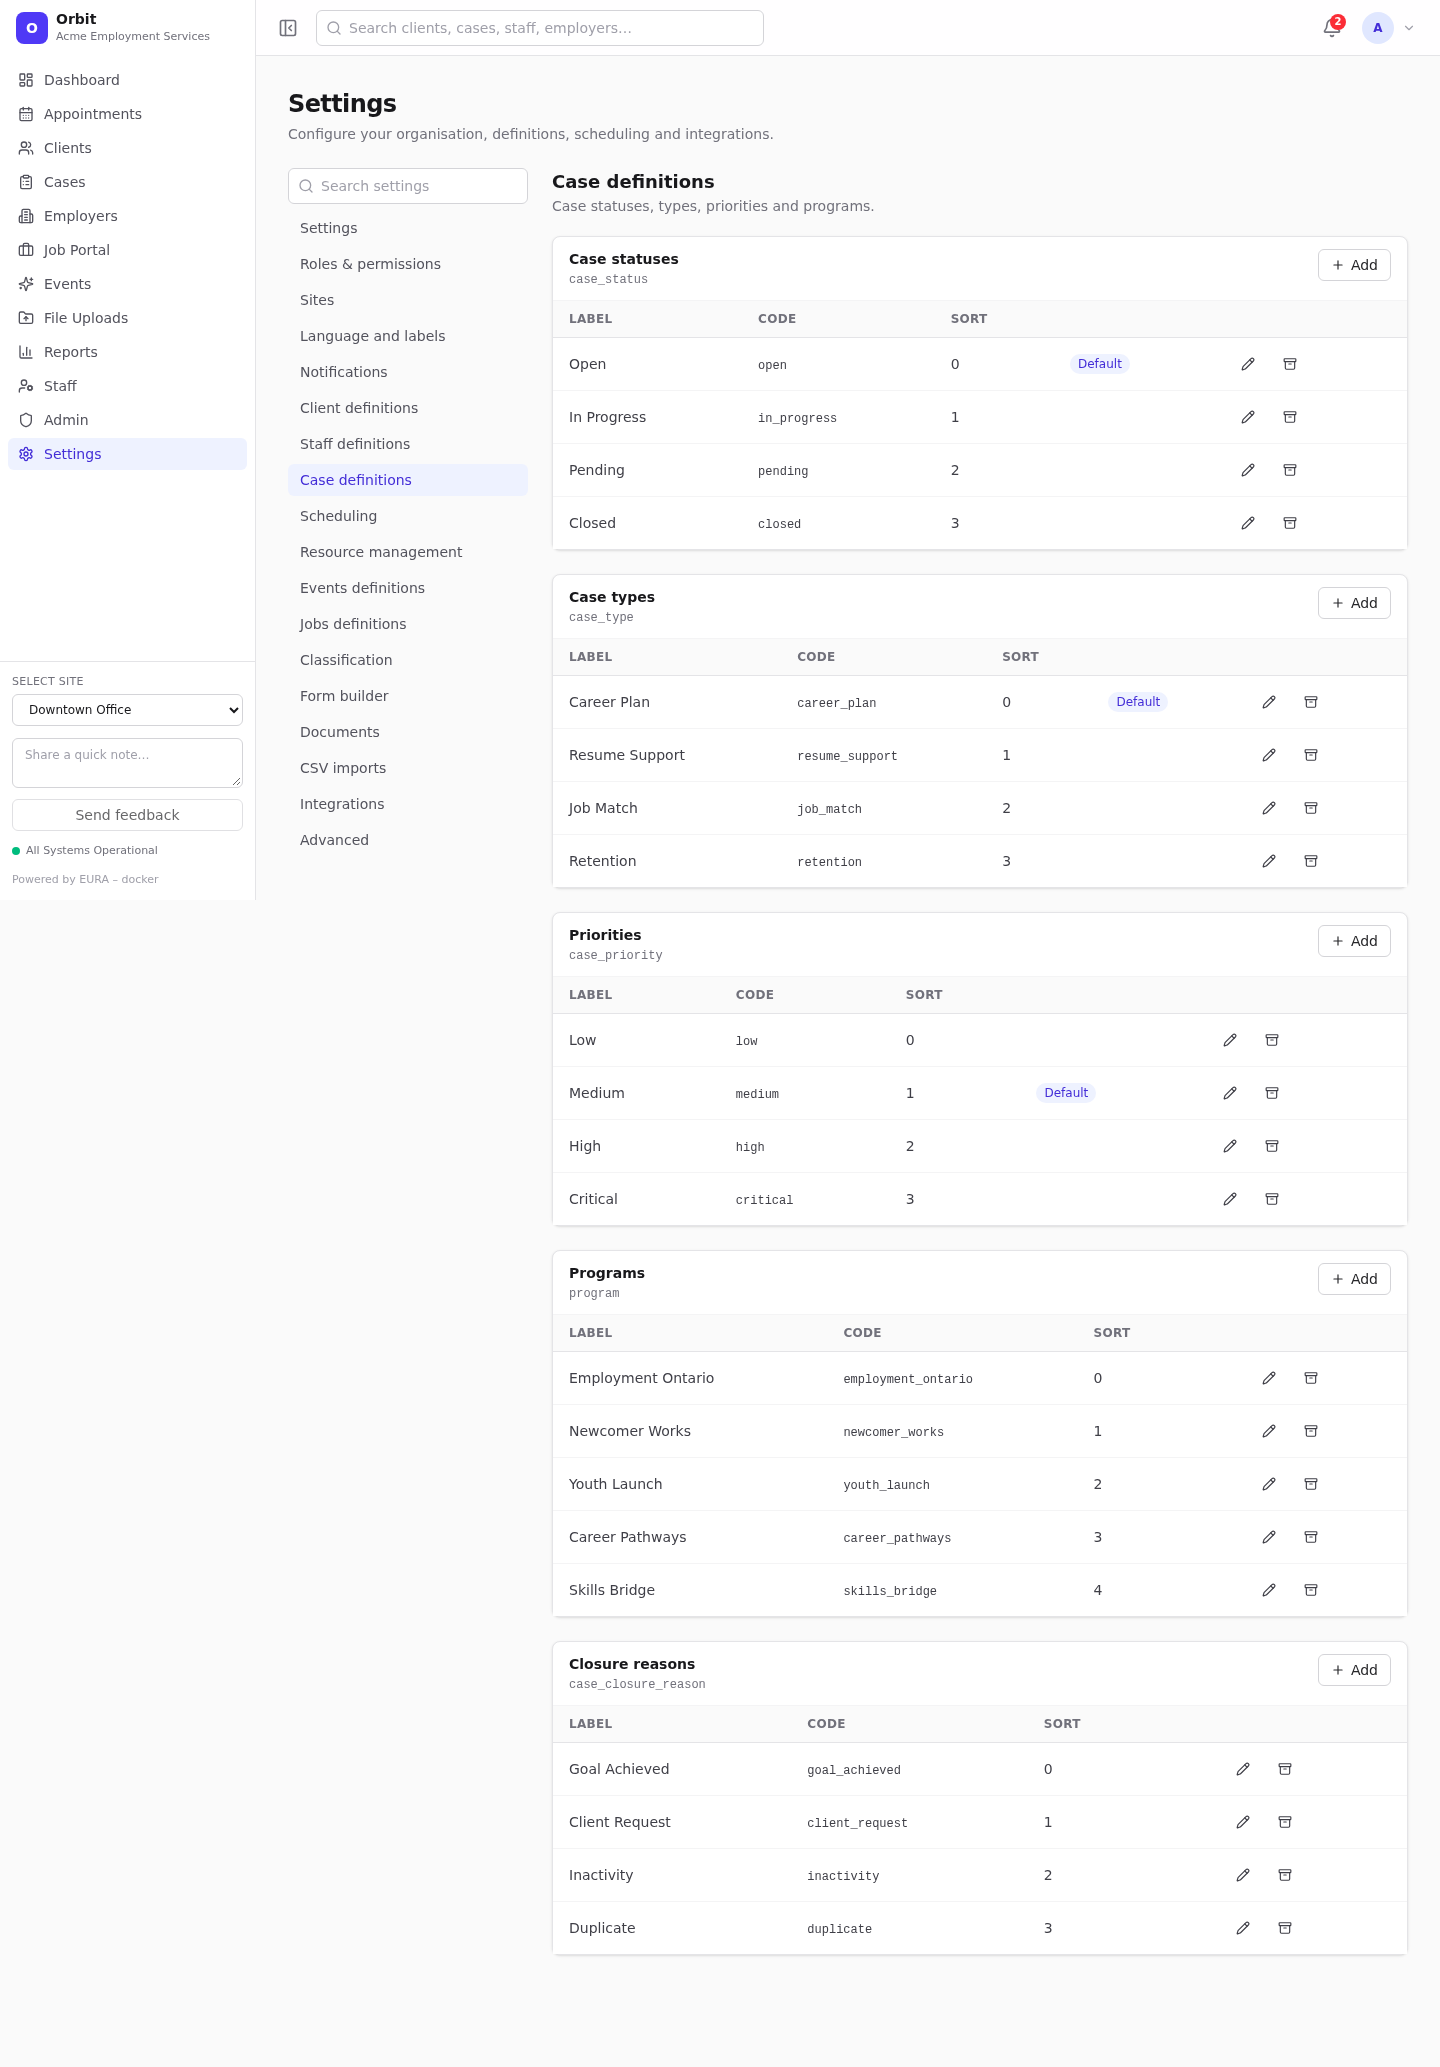Screen dimensions: 1440x2067
Task: Add a new closure reason
Action: (1354, 1670)
